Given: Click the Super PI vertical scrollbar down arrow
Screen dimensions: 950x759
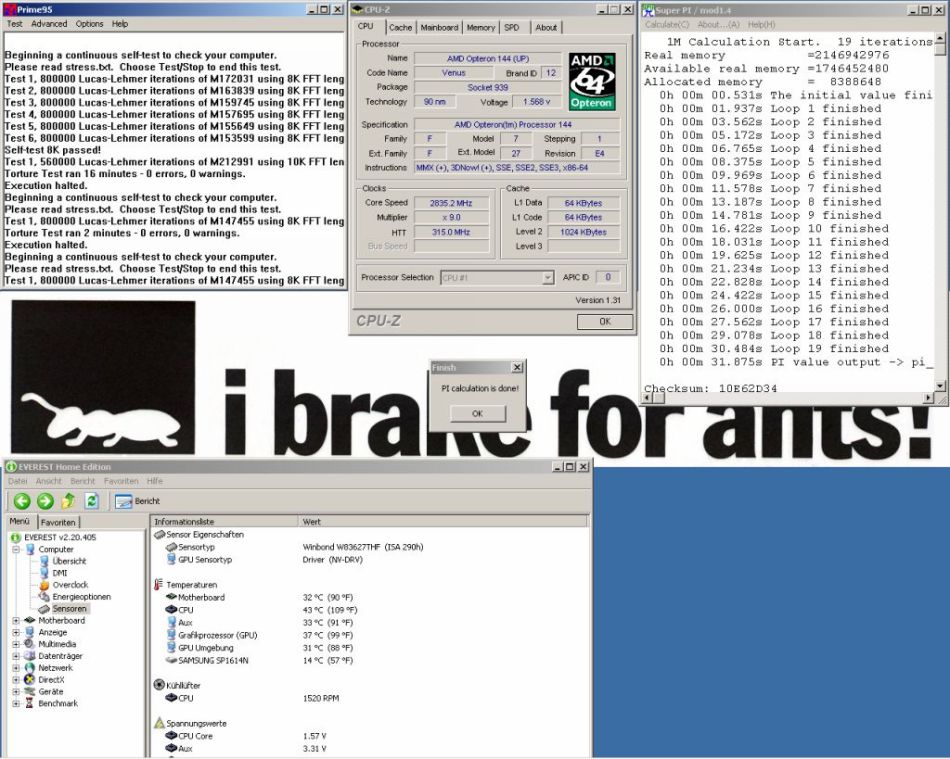Looking at the screenshot, I should (940, 386).
